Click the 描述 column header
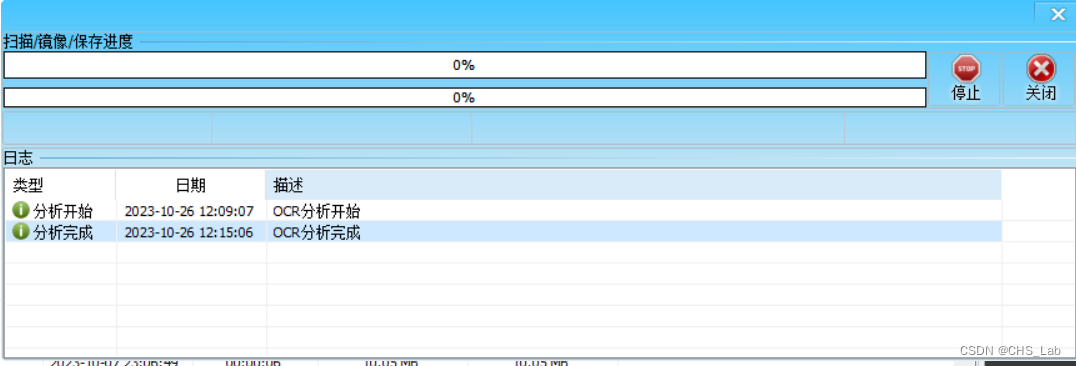This screenshot has height=366, width=1076. pos(633,185)
